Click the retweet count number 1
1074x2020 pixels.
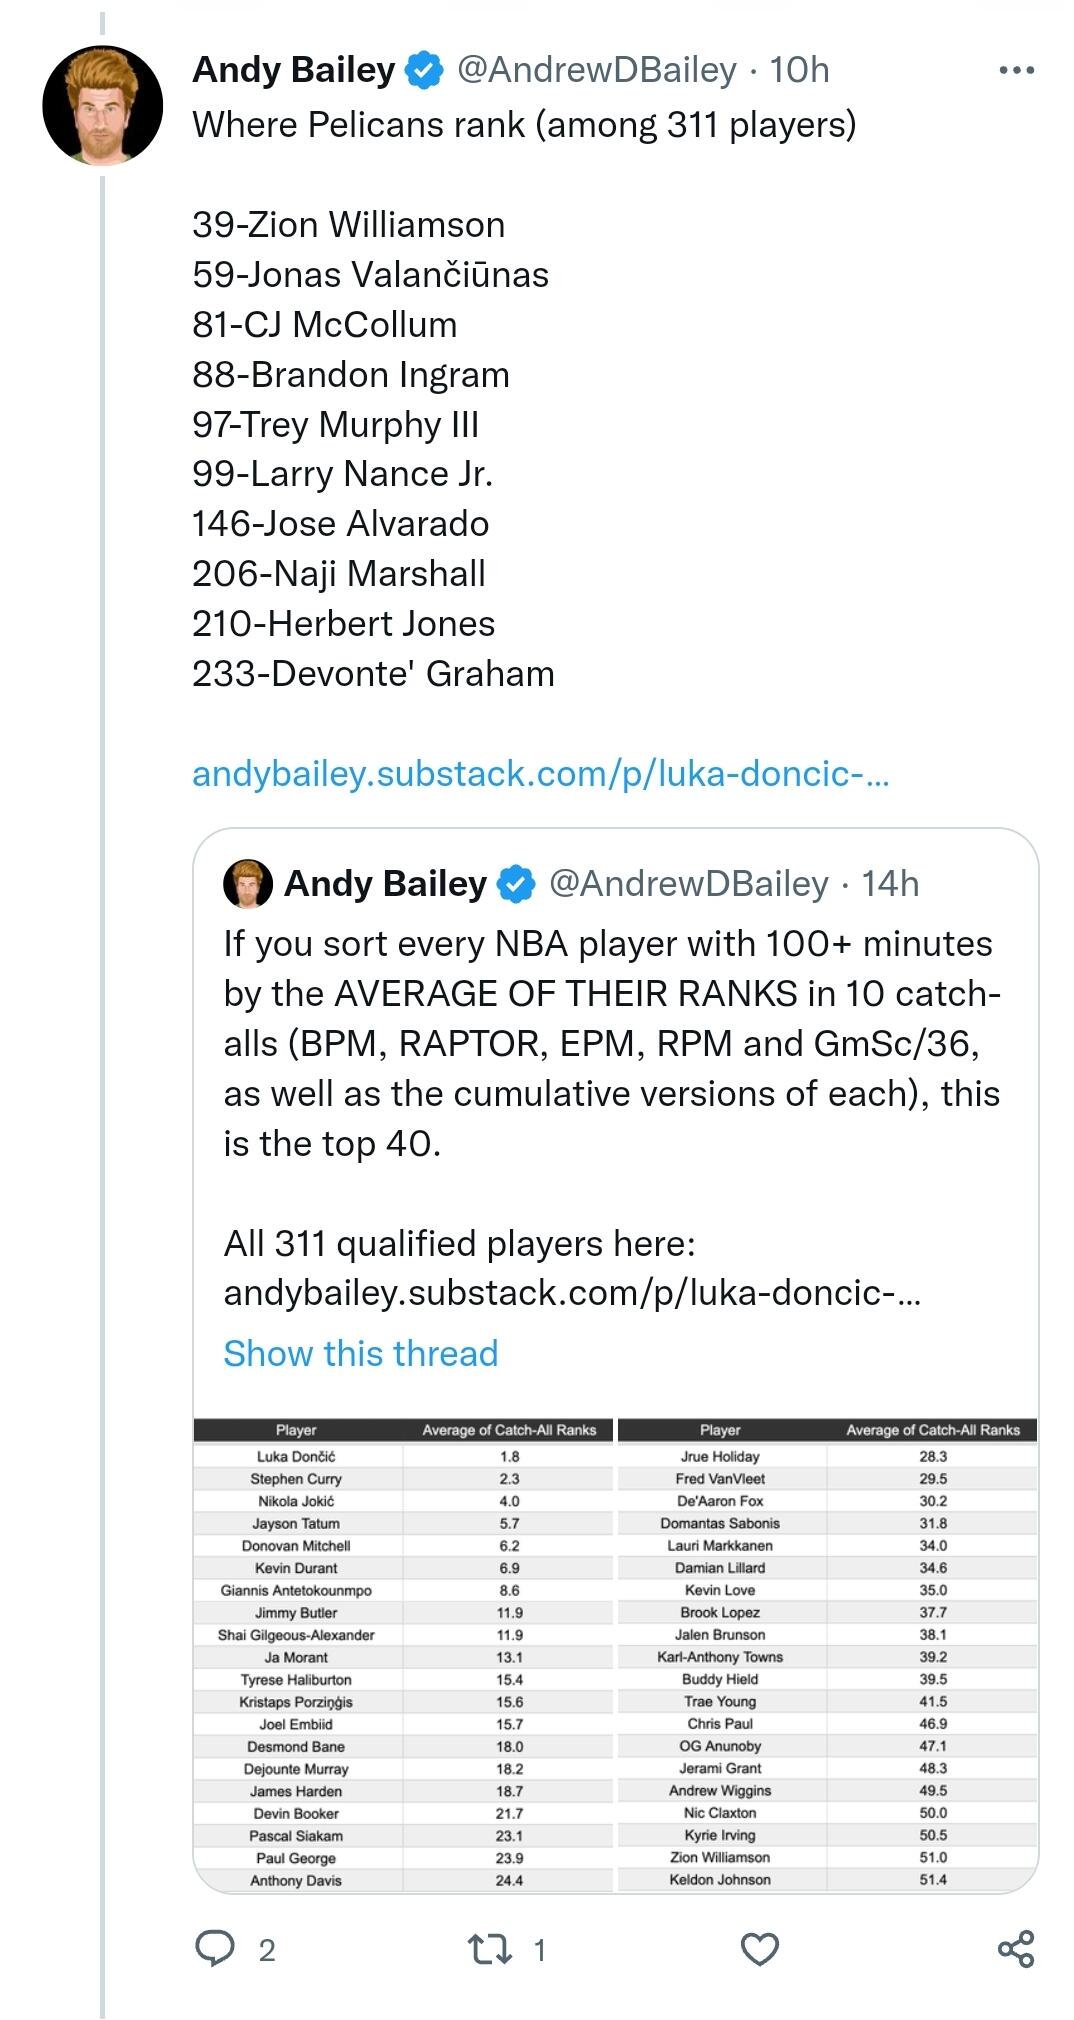[x=540, y=1949]
